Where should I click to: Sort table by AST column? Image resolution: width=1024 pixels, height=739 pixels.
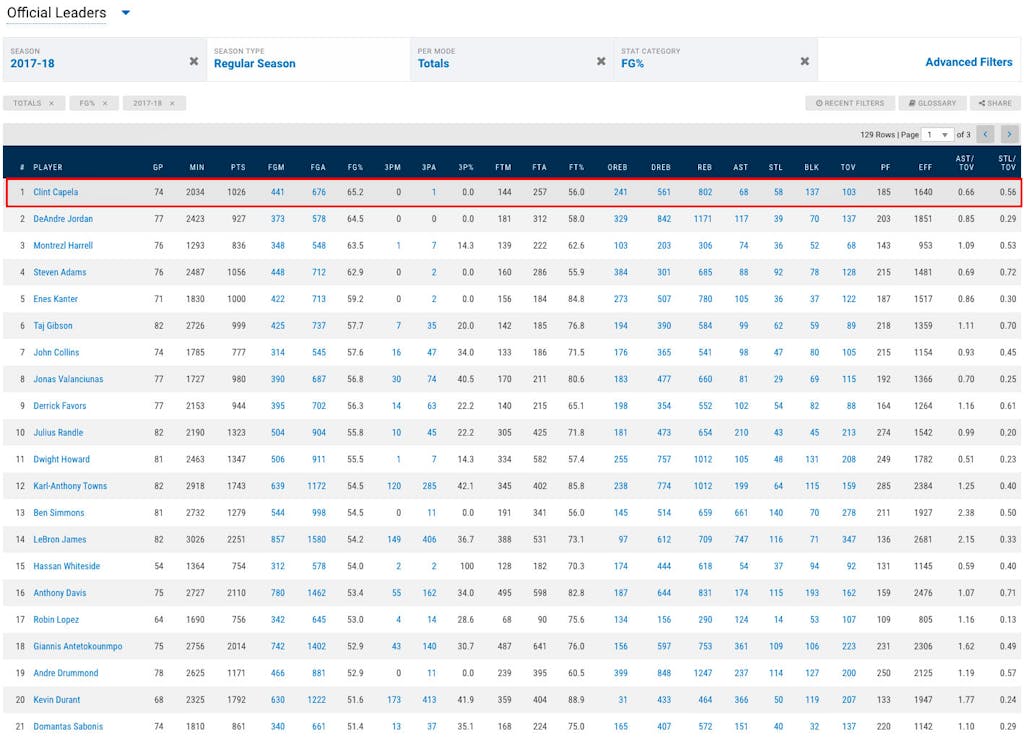(x=741, y=167)
